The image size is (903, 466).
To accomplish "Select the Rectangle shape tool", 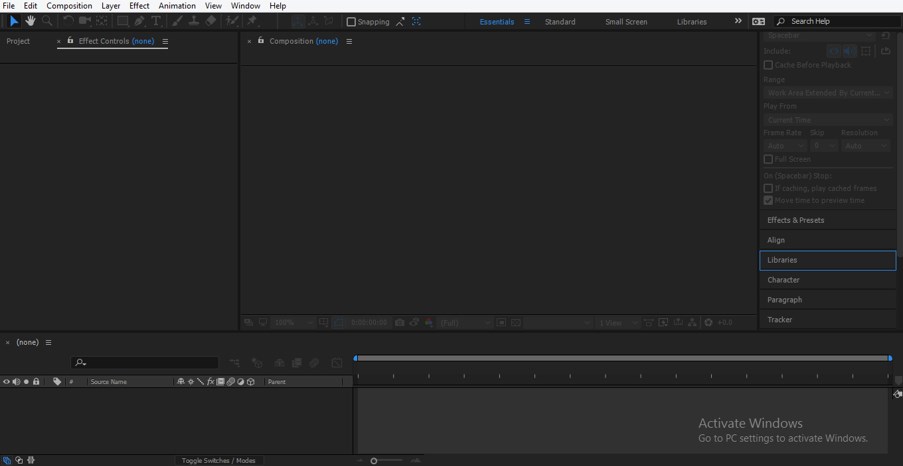I will [x=123, y=21].
